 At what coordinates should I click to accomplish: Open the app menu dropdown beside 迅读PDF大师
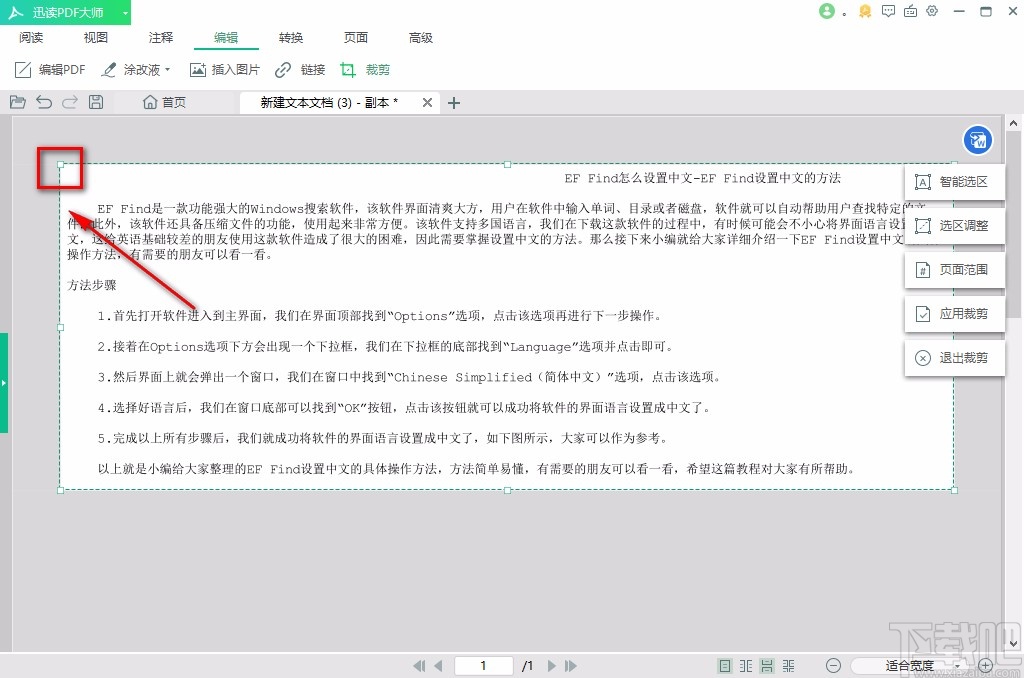click(125, 12)
